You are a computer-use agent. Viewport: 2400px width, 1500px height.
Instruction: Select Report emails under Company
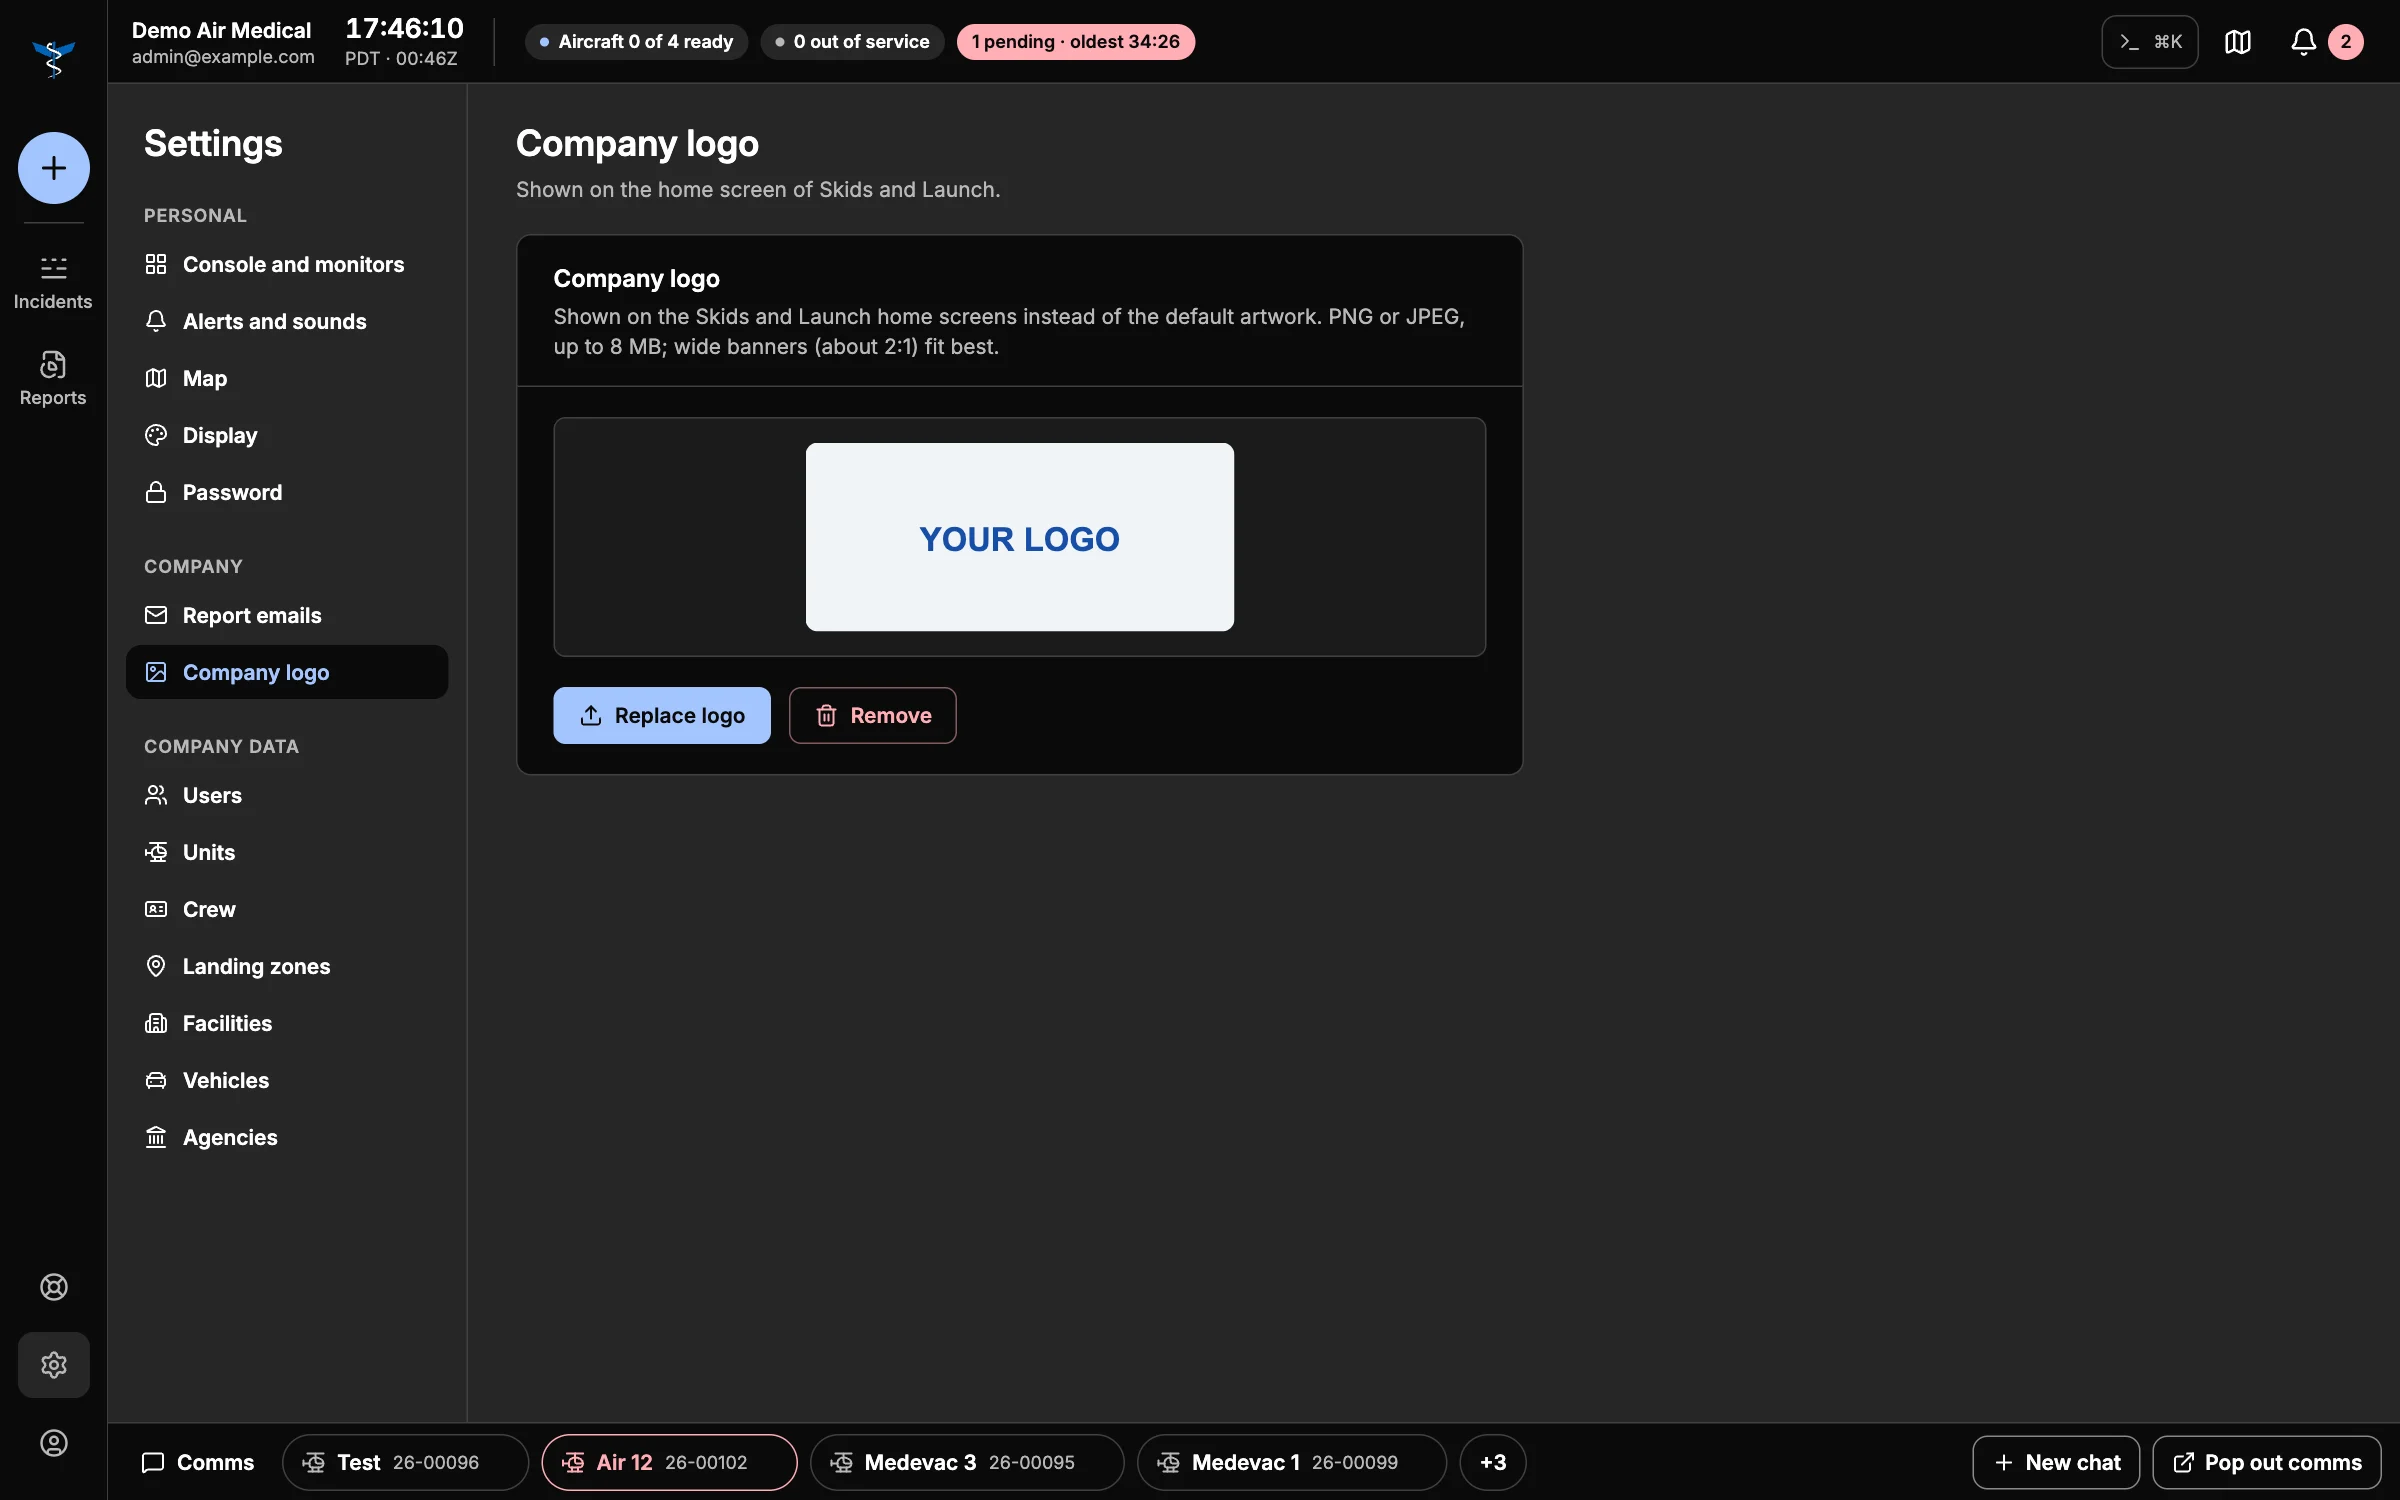click(287, 615)
